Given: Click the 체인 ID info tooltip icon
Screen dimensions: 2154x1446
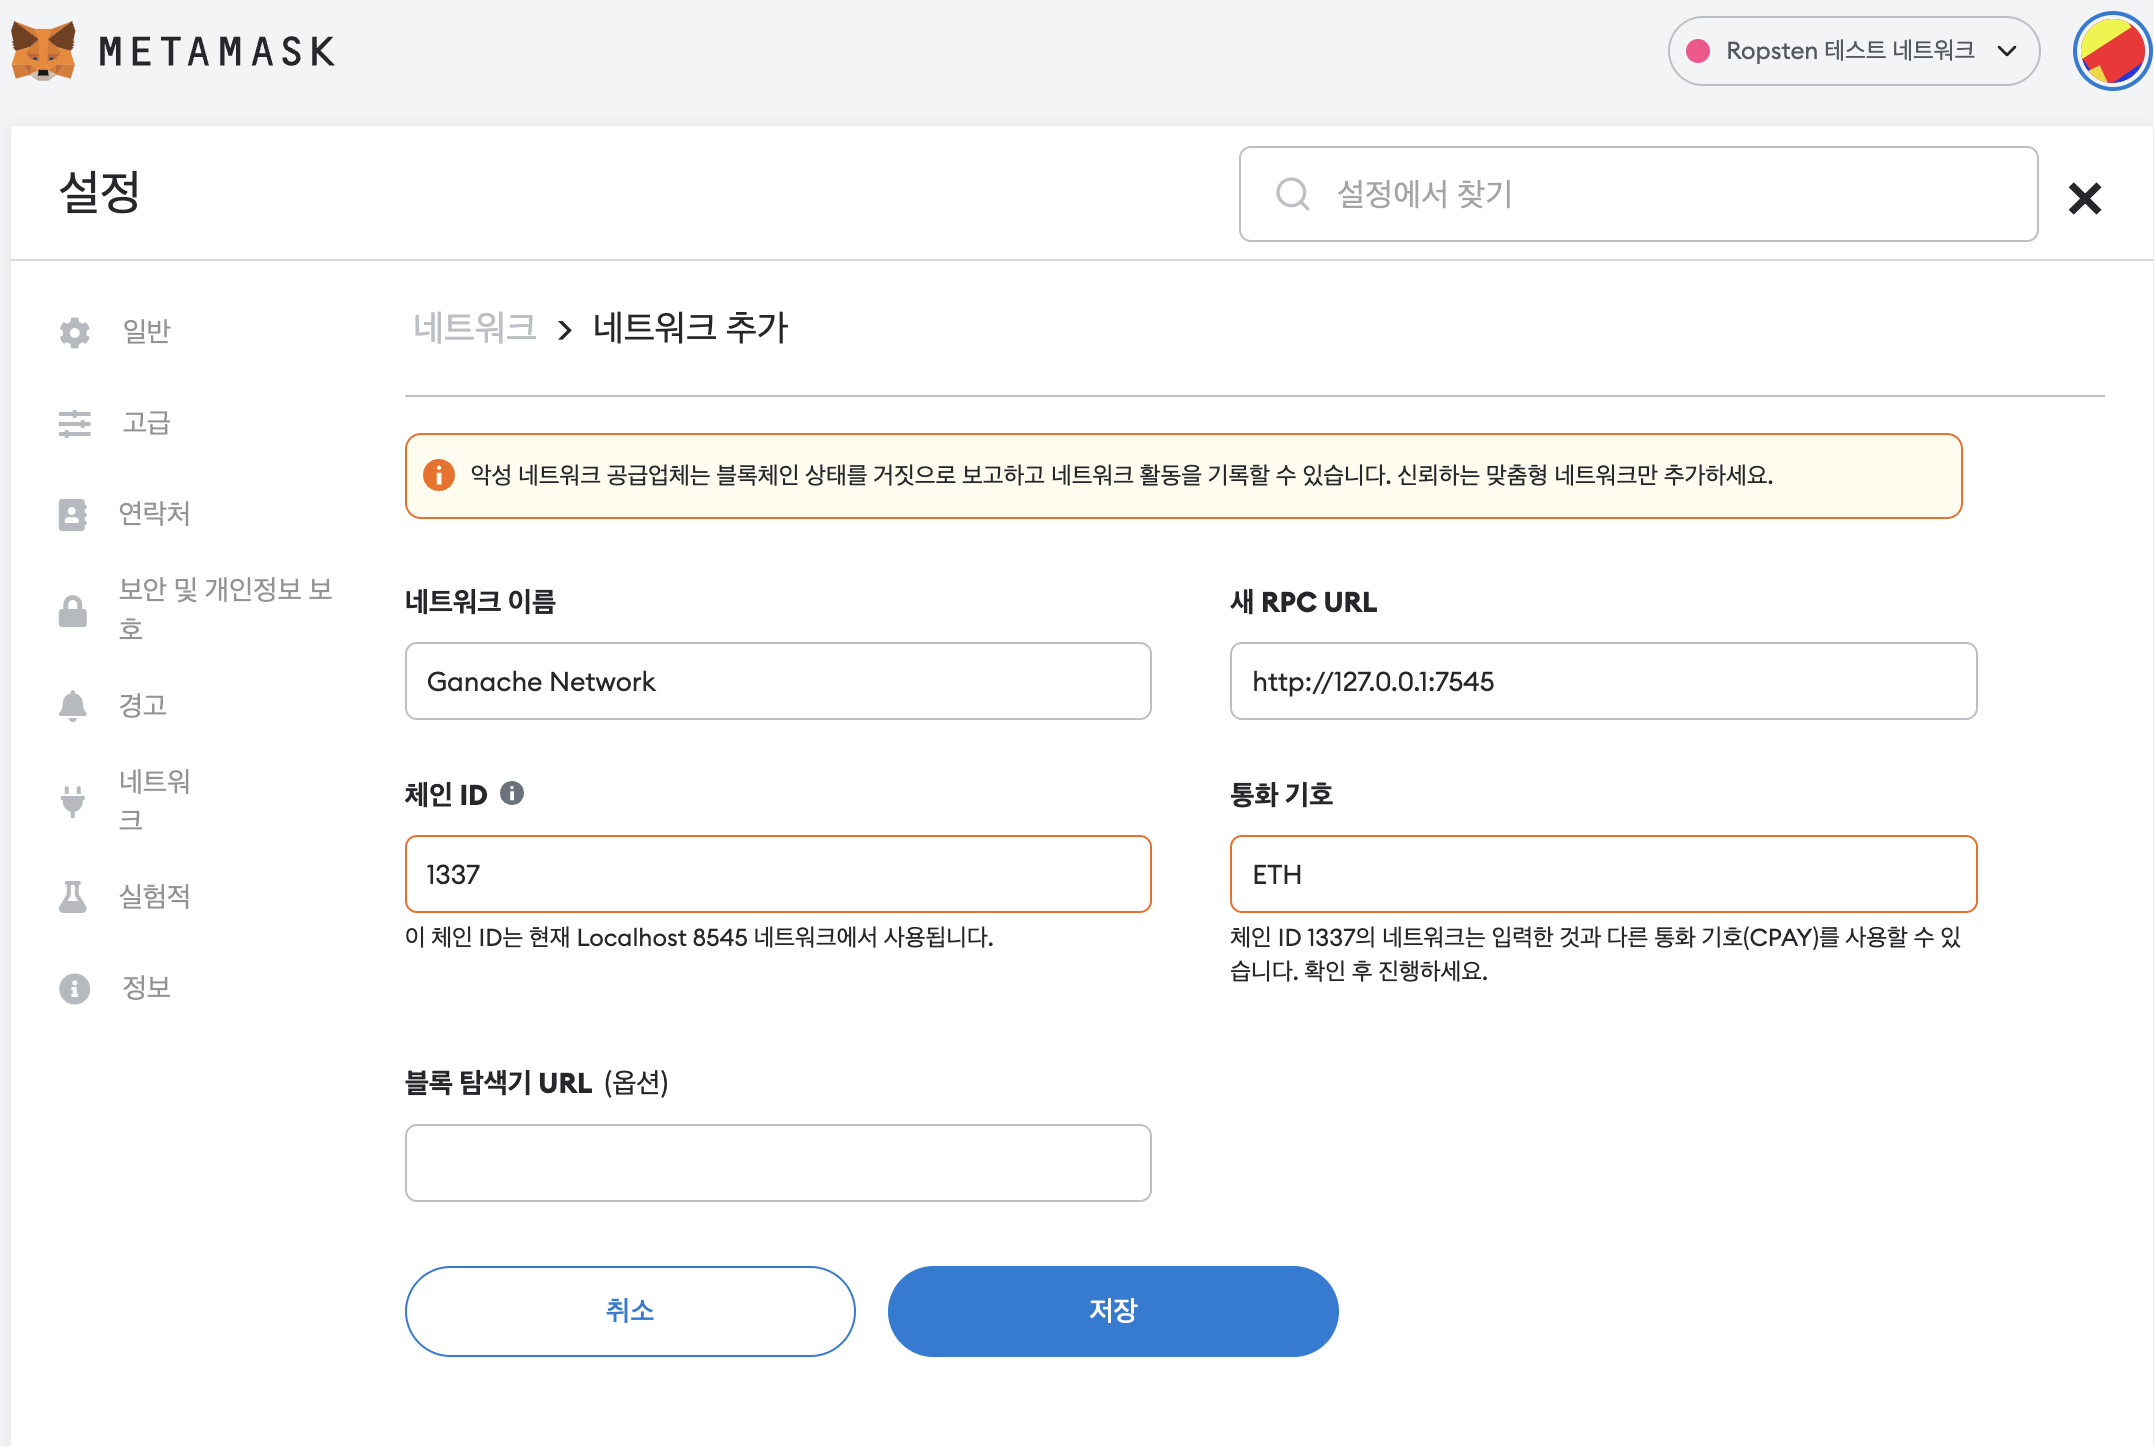Looking at the screenshot, I should [512, 793].
